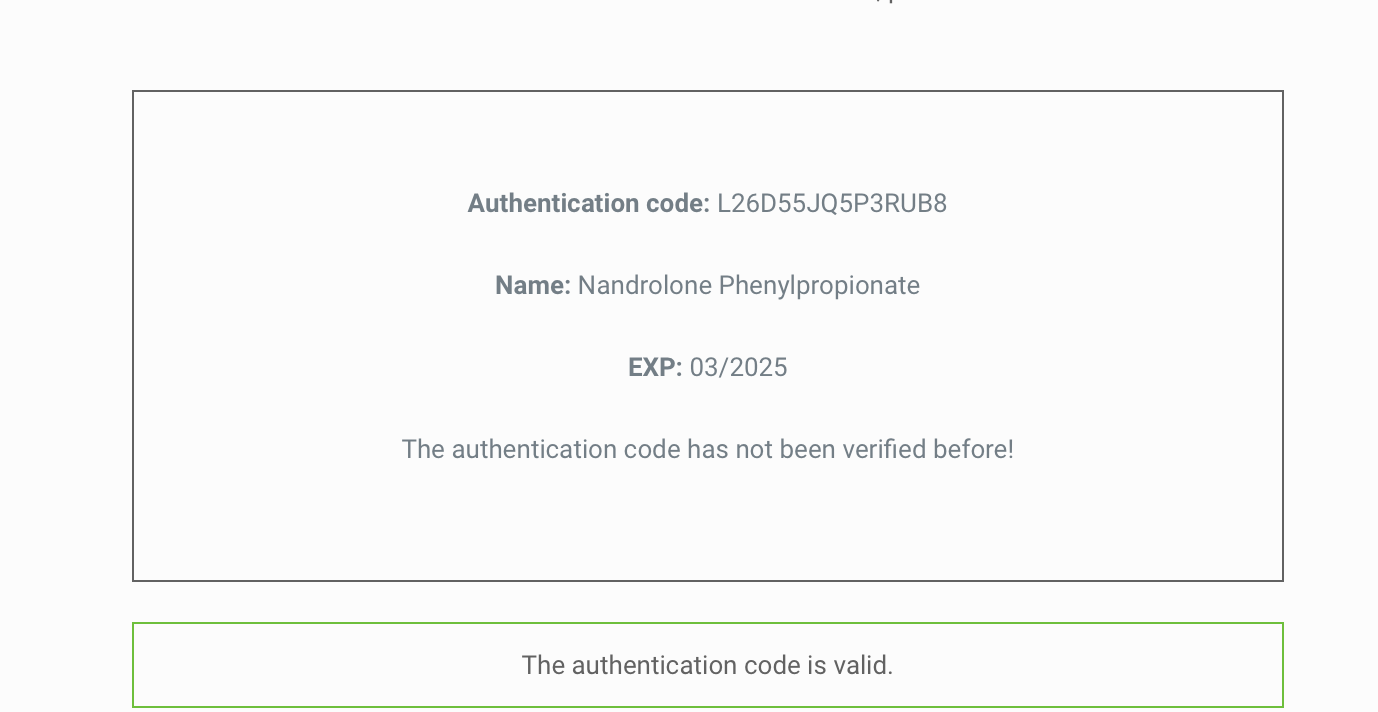Click the bold "Authentication code:" label
1378x712 pixels.
click(588, 204)
